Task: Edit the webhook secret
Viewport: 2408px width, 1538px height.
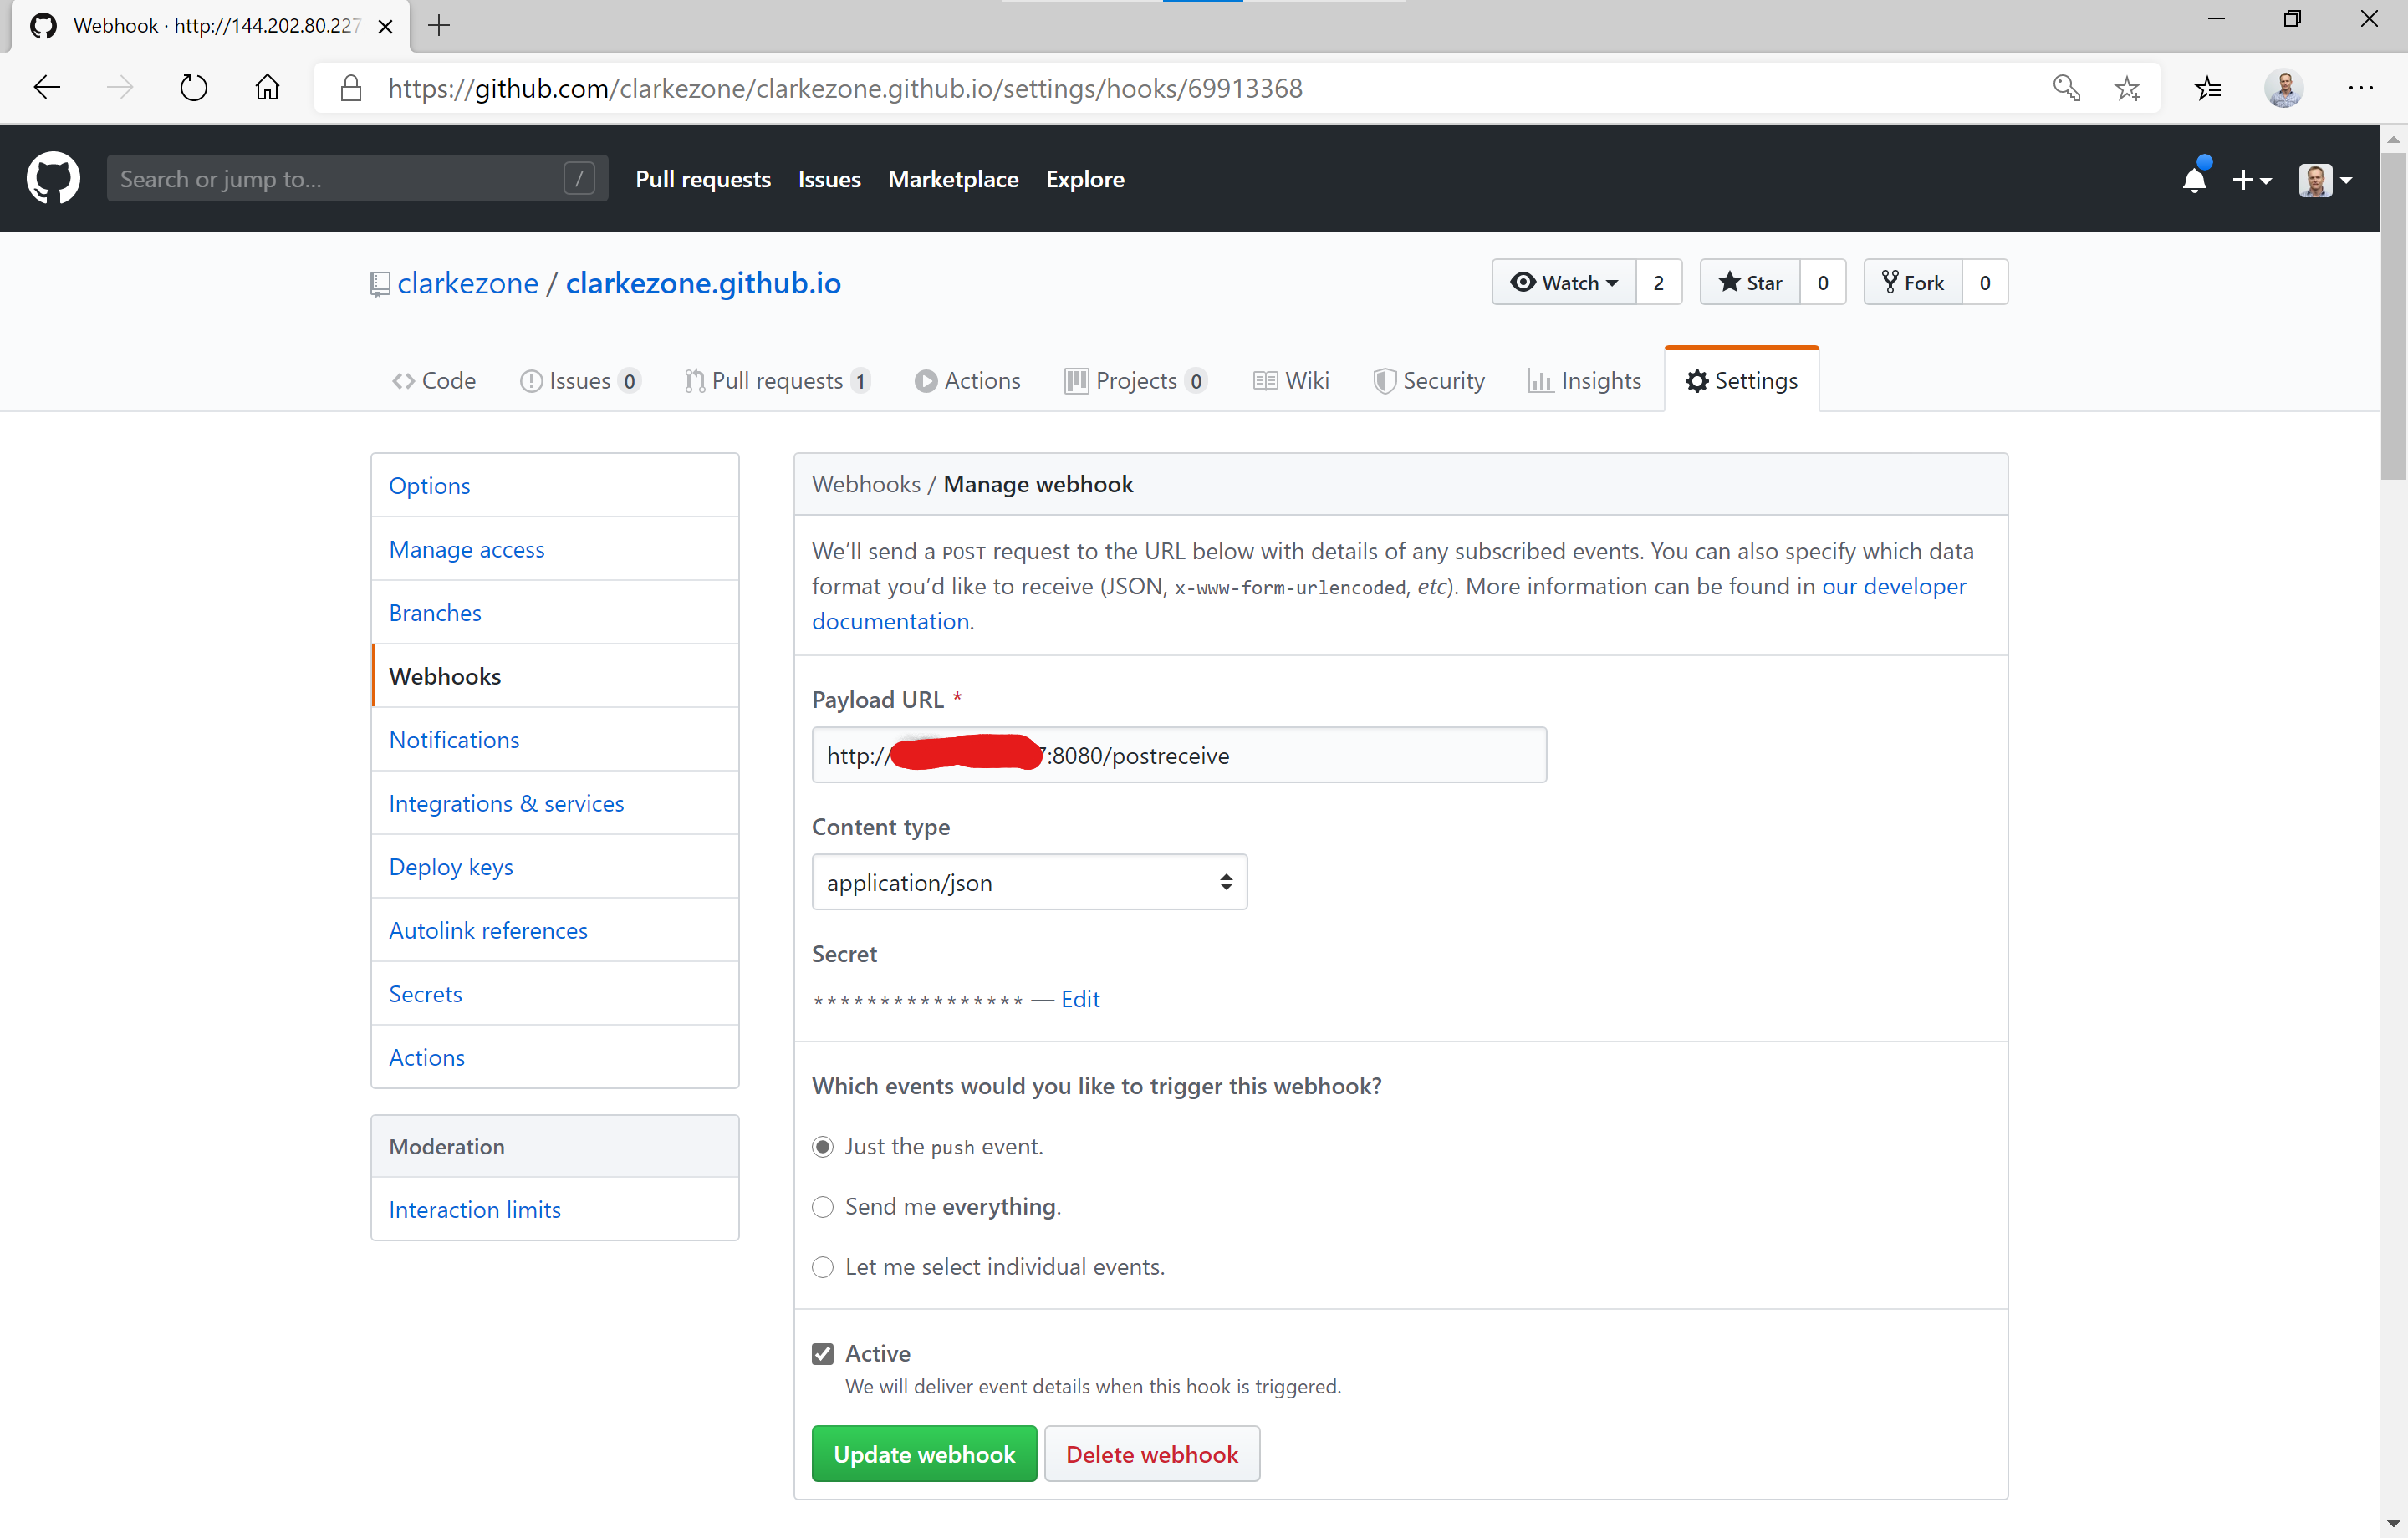Action: coord(1080,998)
